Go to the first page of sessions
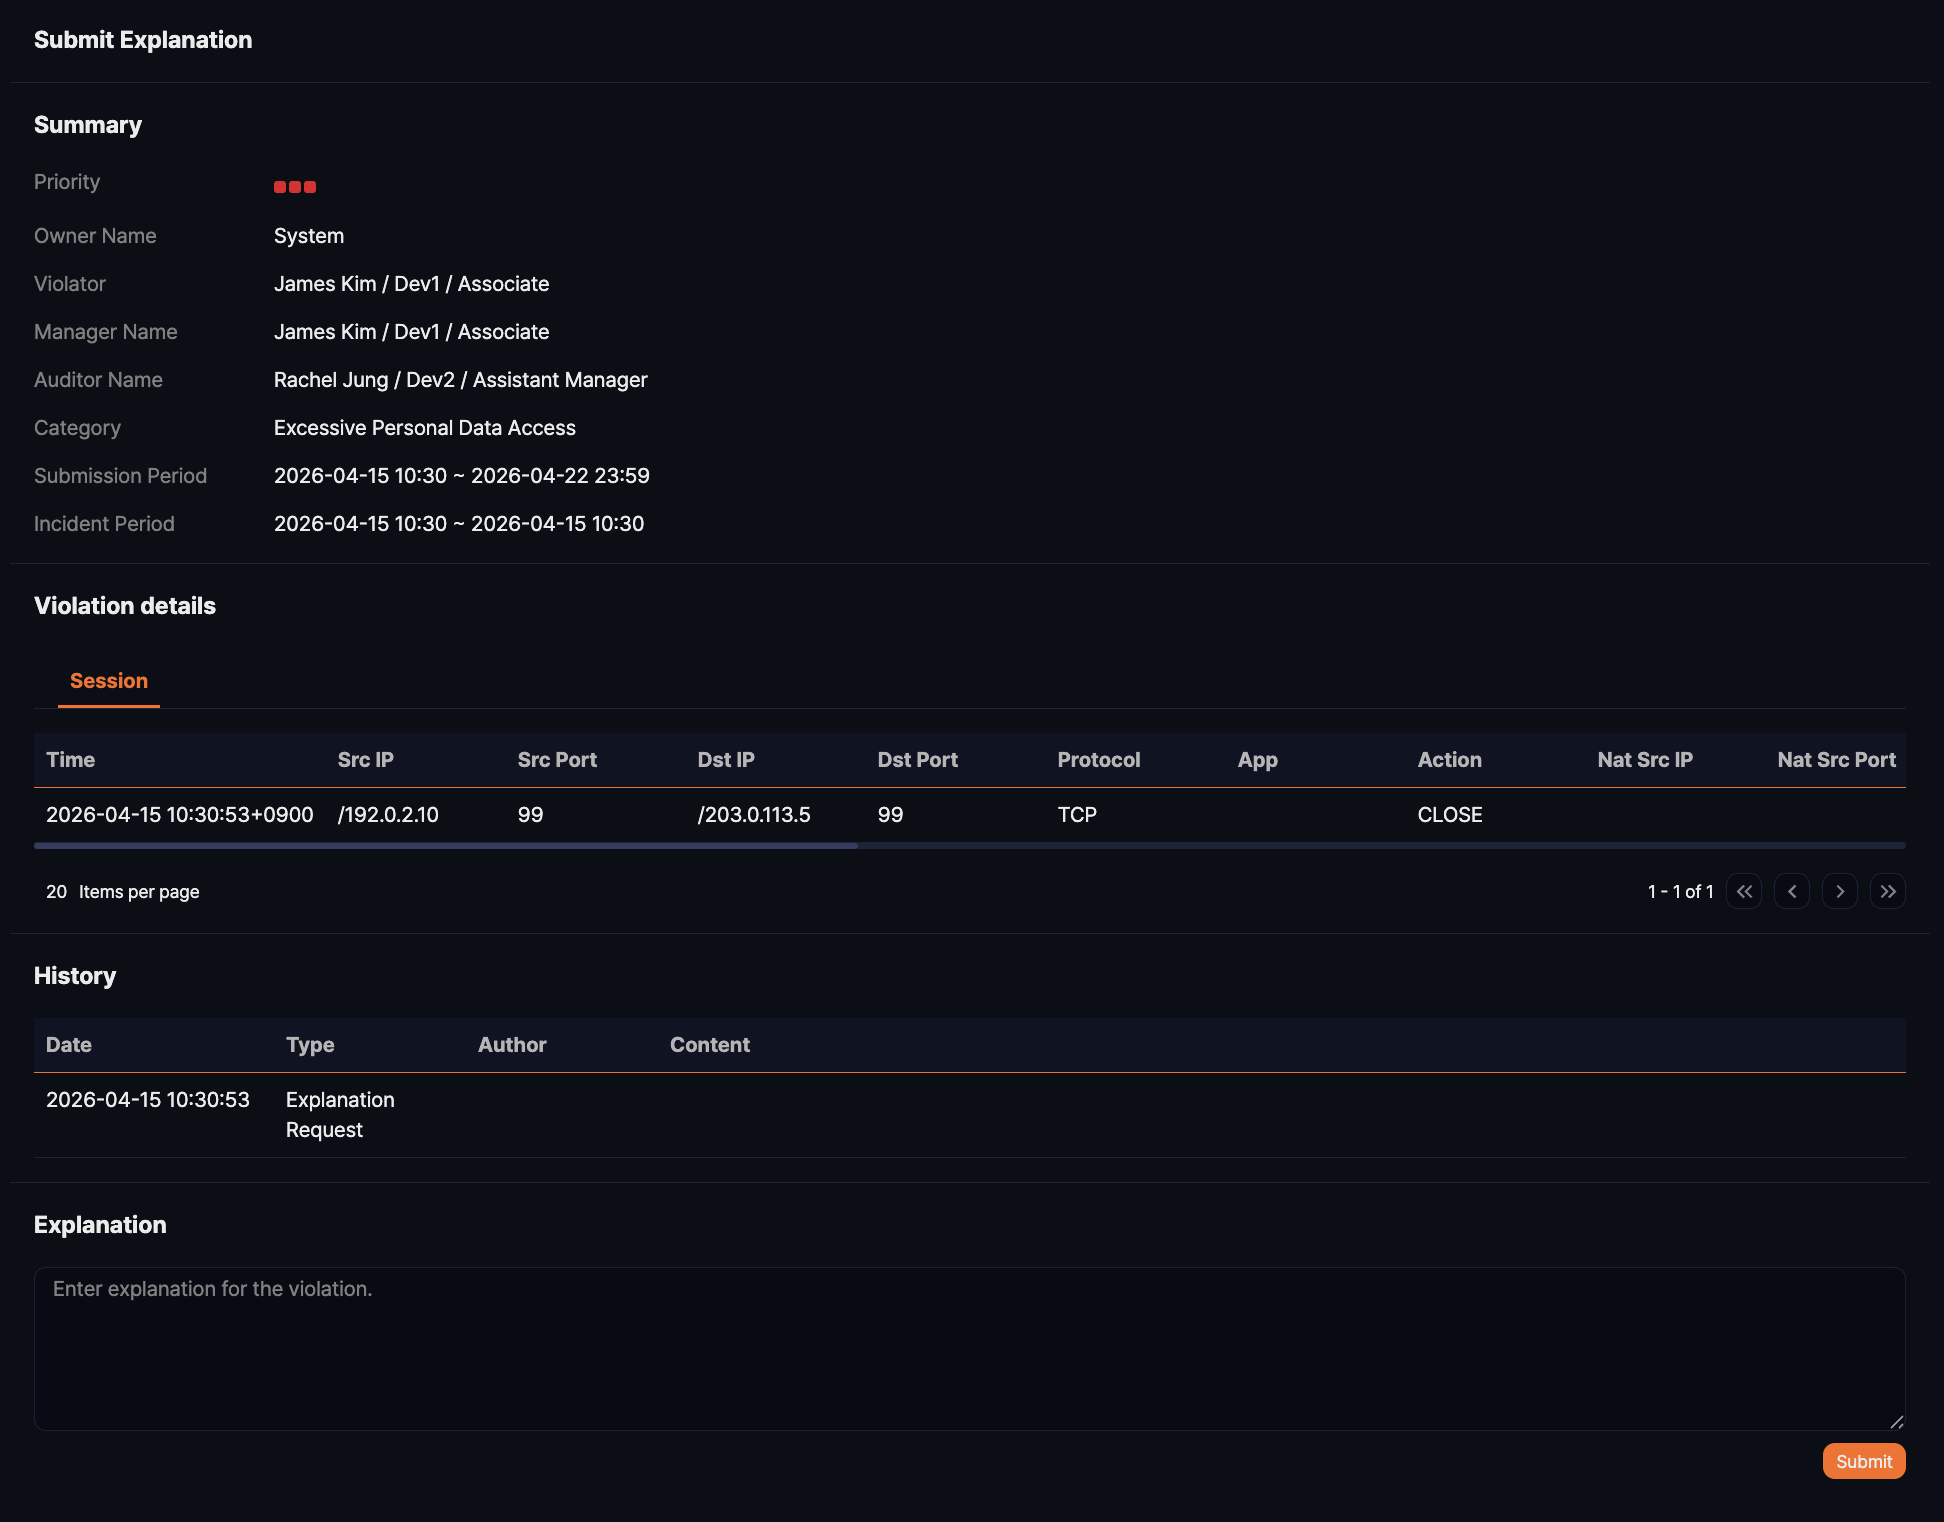The image size is (1944, 1522). [1744, 891]
